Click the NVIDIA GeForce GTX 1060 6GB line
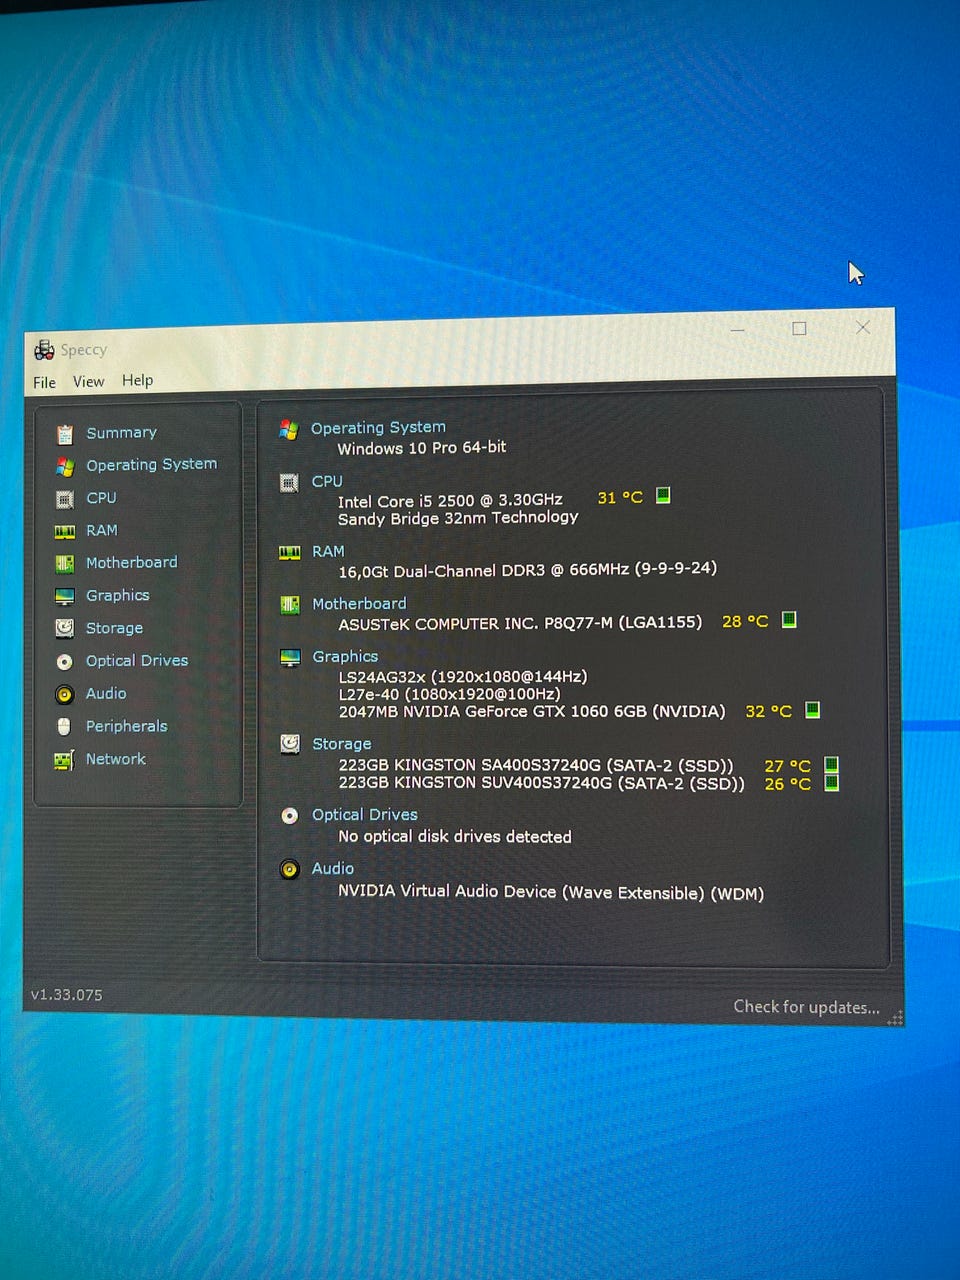Screen dimensions: 960x1280 (x=531, y=712)
